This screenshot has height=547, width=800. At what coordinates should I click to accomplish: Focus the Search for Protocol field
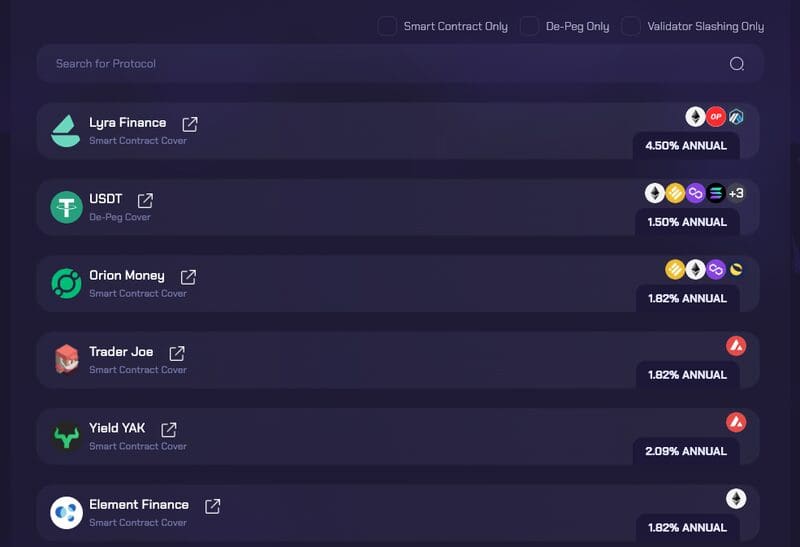pyautogui.click(x=380, y=64)
